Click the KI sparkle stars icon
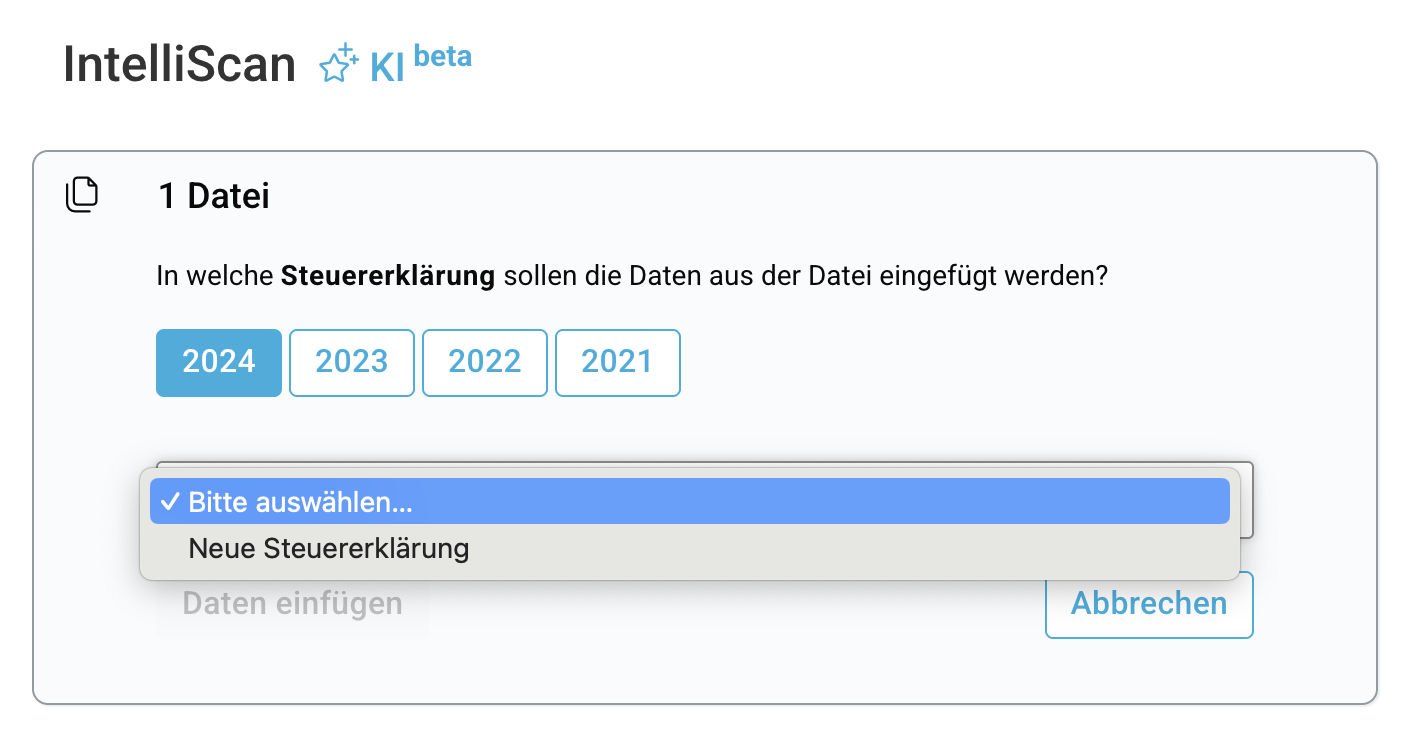Image resolution: width=1420 pixels, height=756 pixels. click(338, 64)
